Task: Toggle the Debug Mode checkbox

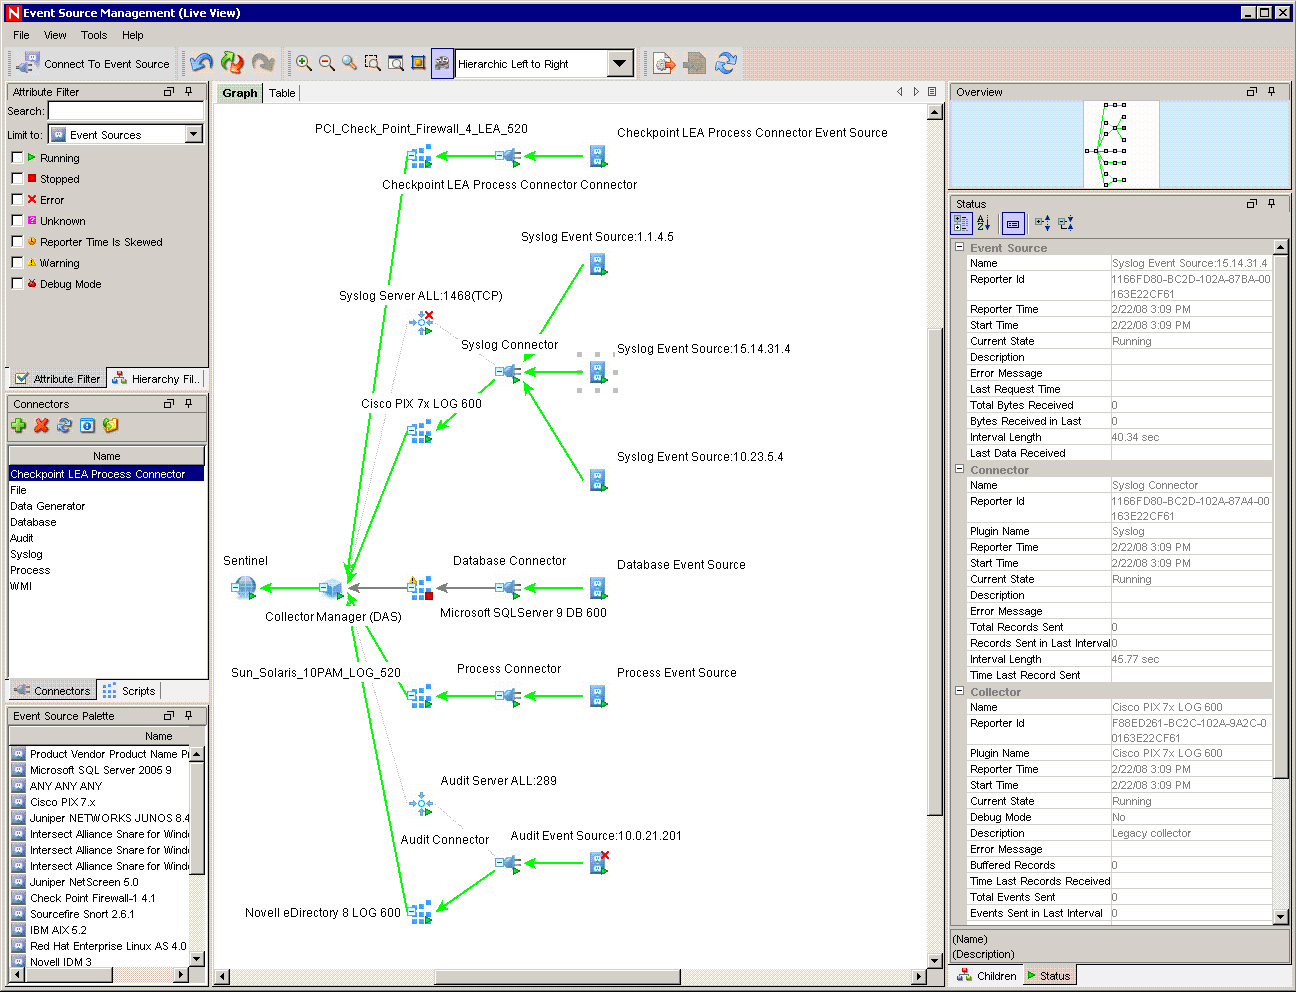Action: pyautogui.click(x=17, y=284)
